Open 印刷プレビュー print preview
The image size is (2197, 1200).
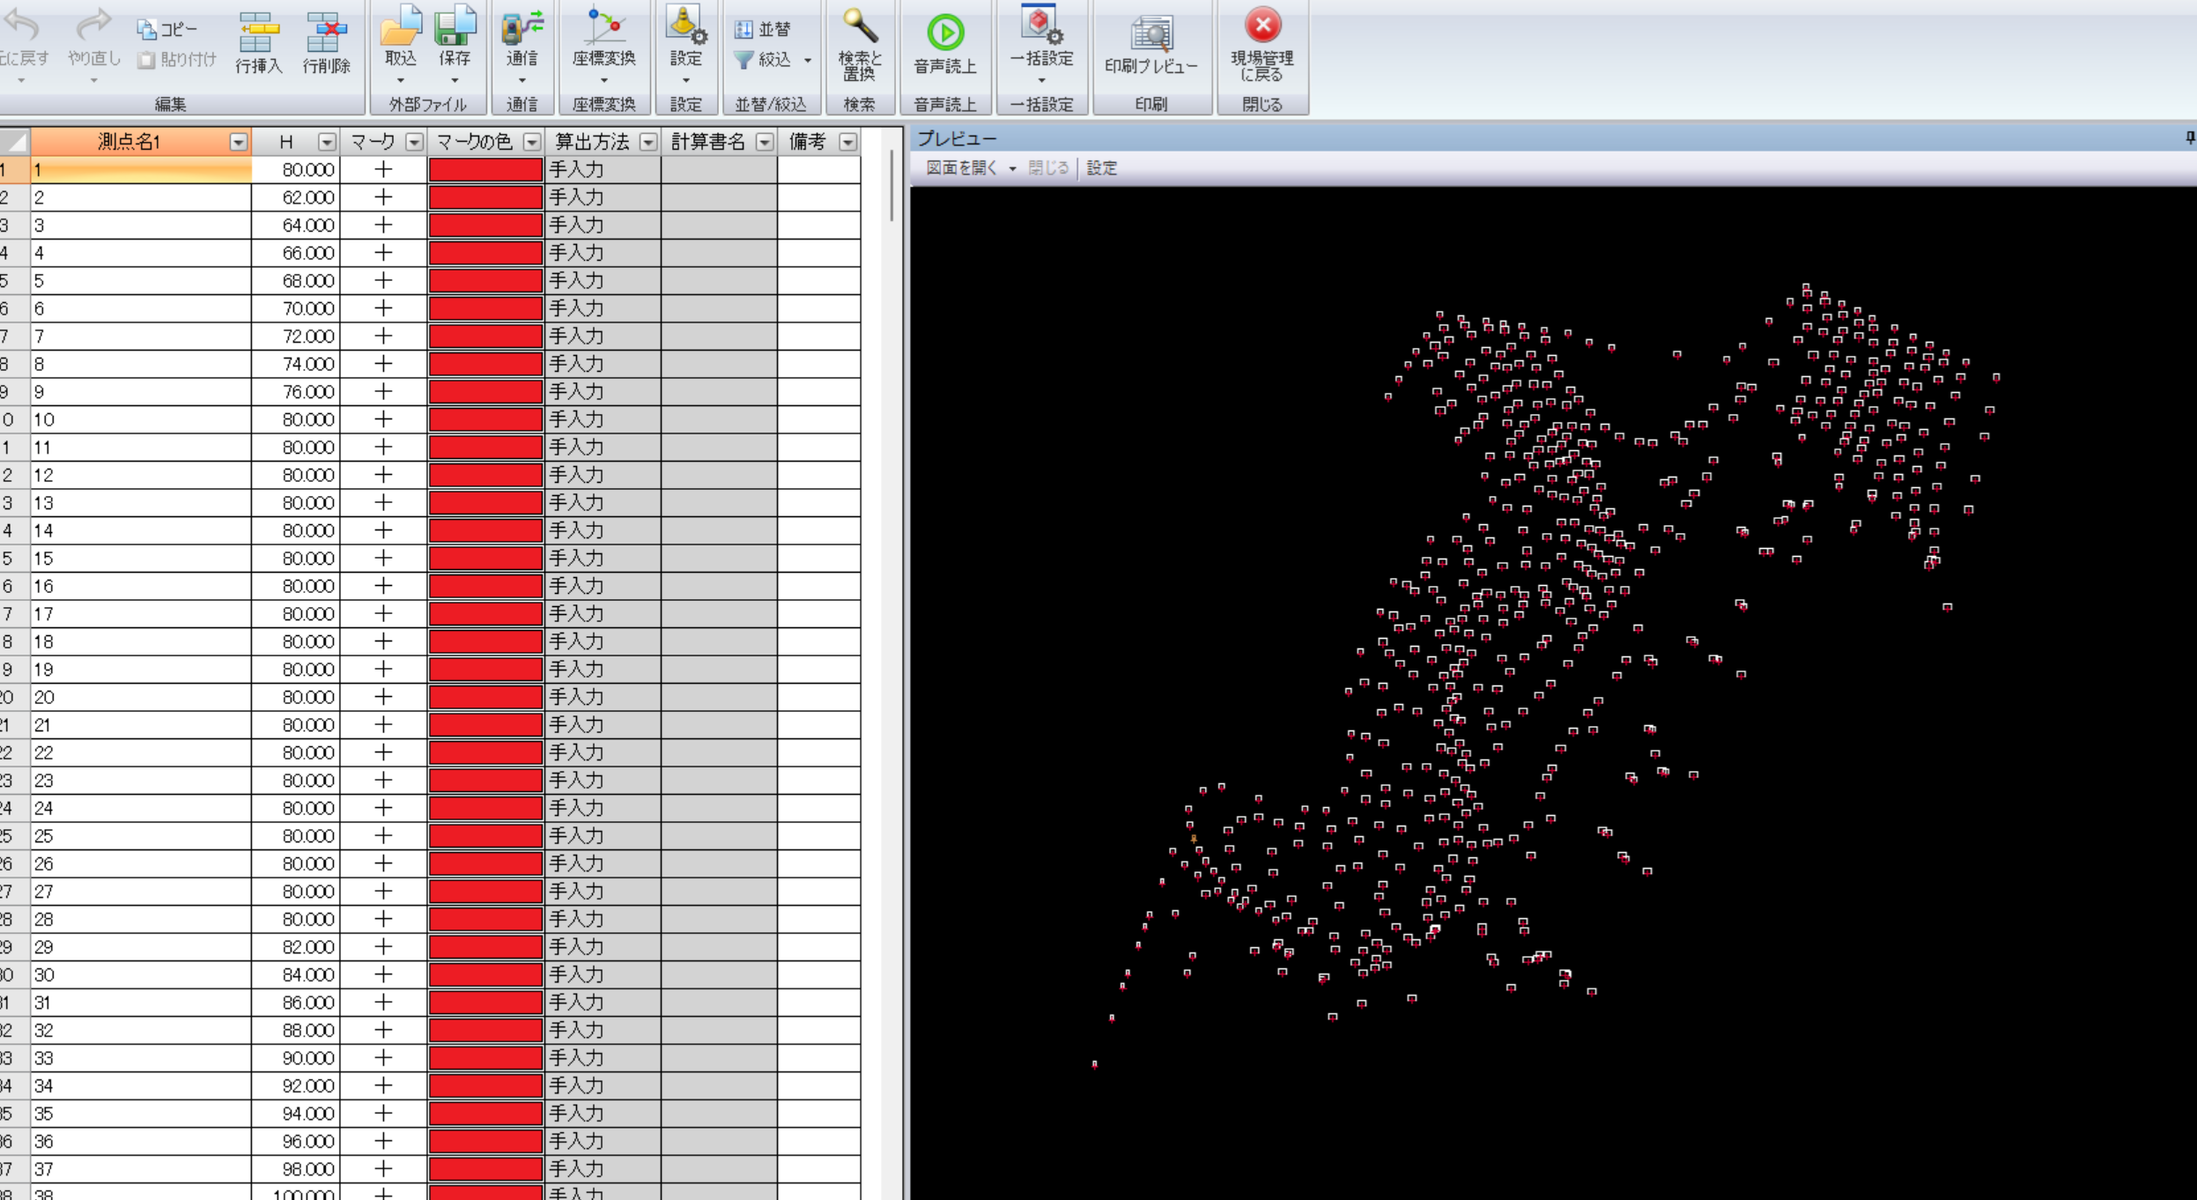pyautogui.click(x=1150, y=42)
